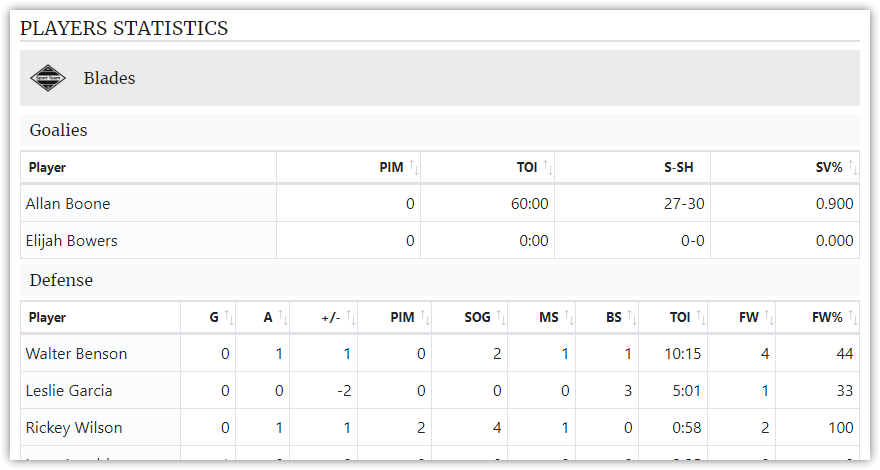This screenshot has width=880, height=470.
Task: Select Rickey Wilson in Defense table
Action: 74,428
